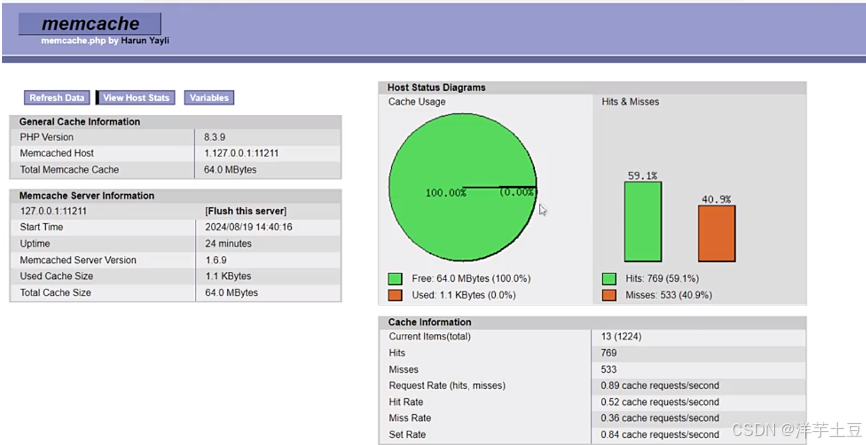Click Miss Rate value 0.36 cache requests/second
The image size is (866, 445).
[660, 418]
